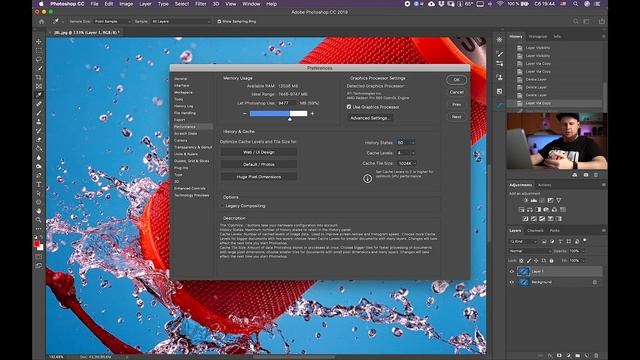
Task: Hide the Background layer eye
Action: (x=512, y=282)
